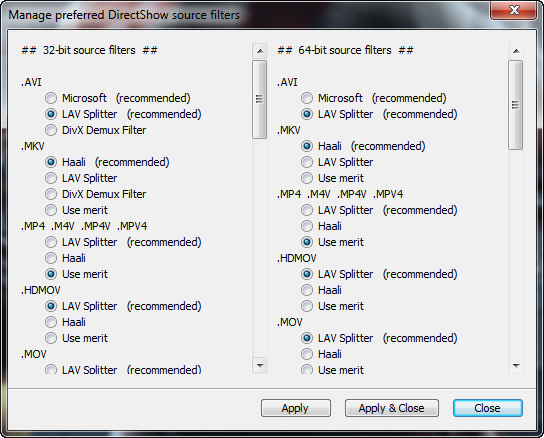Click 32-bit list scroll down arrow
Viewport: 544px width, 438px height.
260,365
